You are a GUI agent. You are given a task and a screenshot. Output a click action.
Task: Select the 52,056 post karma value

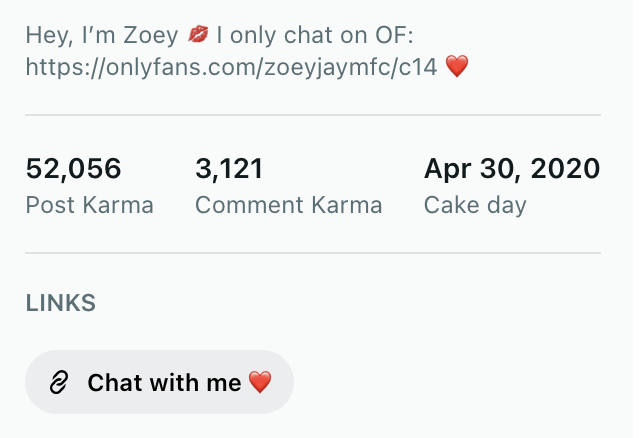tap(73, 168)
